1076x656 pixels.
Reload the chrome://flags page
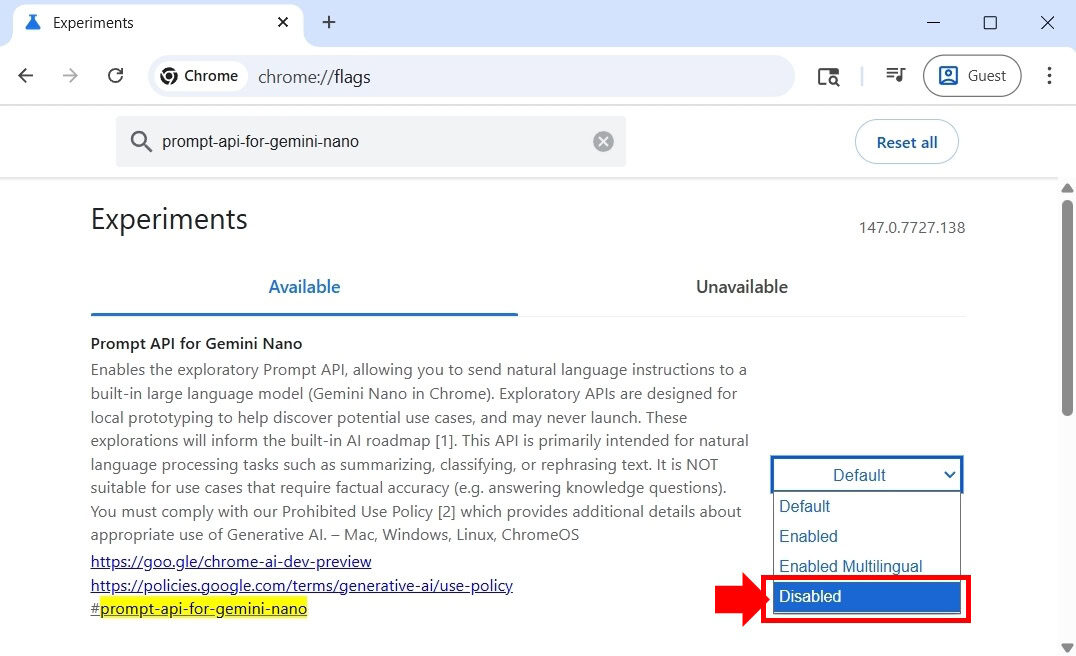point(115,75)
